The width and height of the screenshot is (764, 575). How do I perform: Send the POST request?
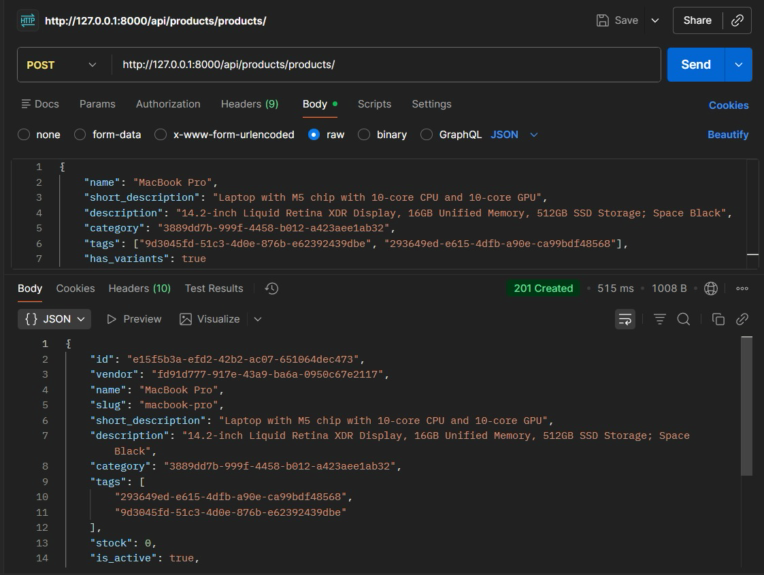pyautogui.click(x=696, y=65)
